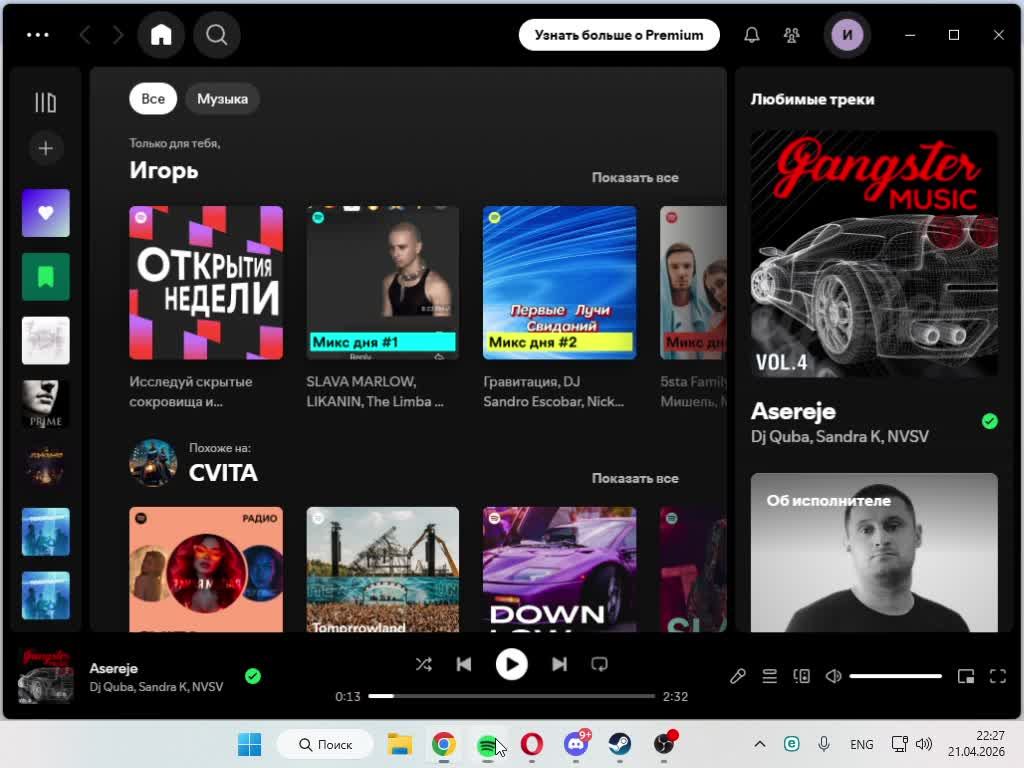Skip to next track
Screen dimensions: 1024x768
pos(559,664)
